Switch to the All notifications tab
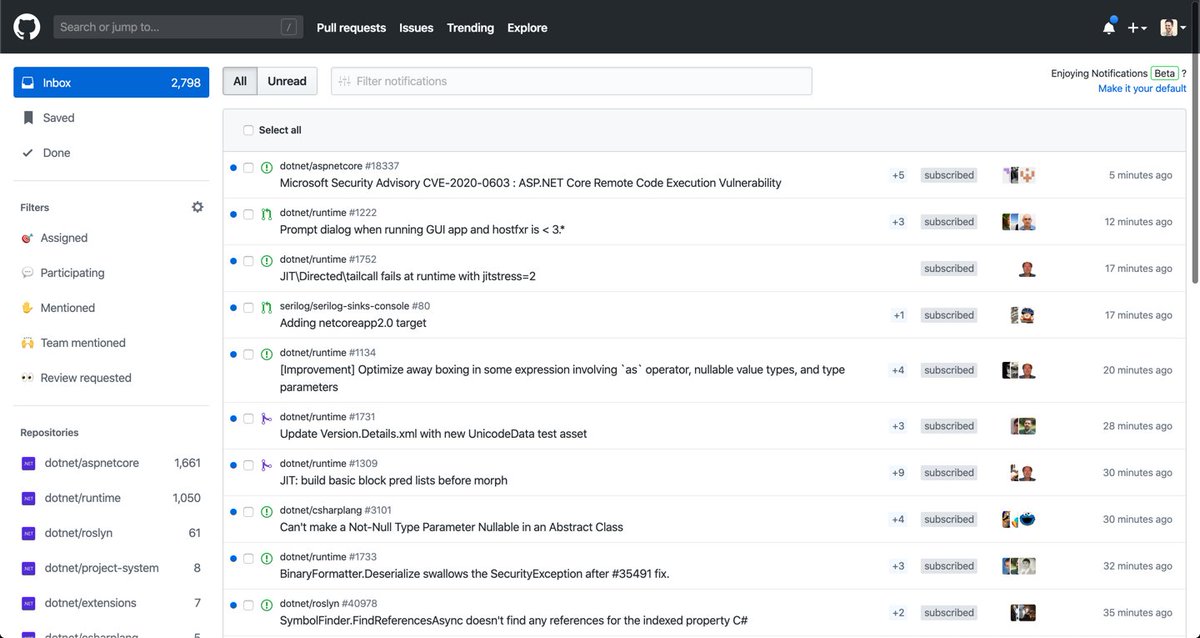This screenshot has height=638, width=1200. pos(240,81)
